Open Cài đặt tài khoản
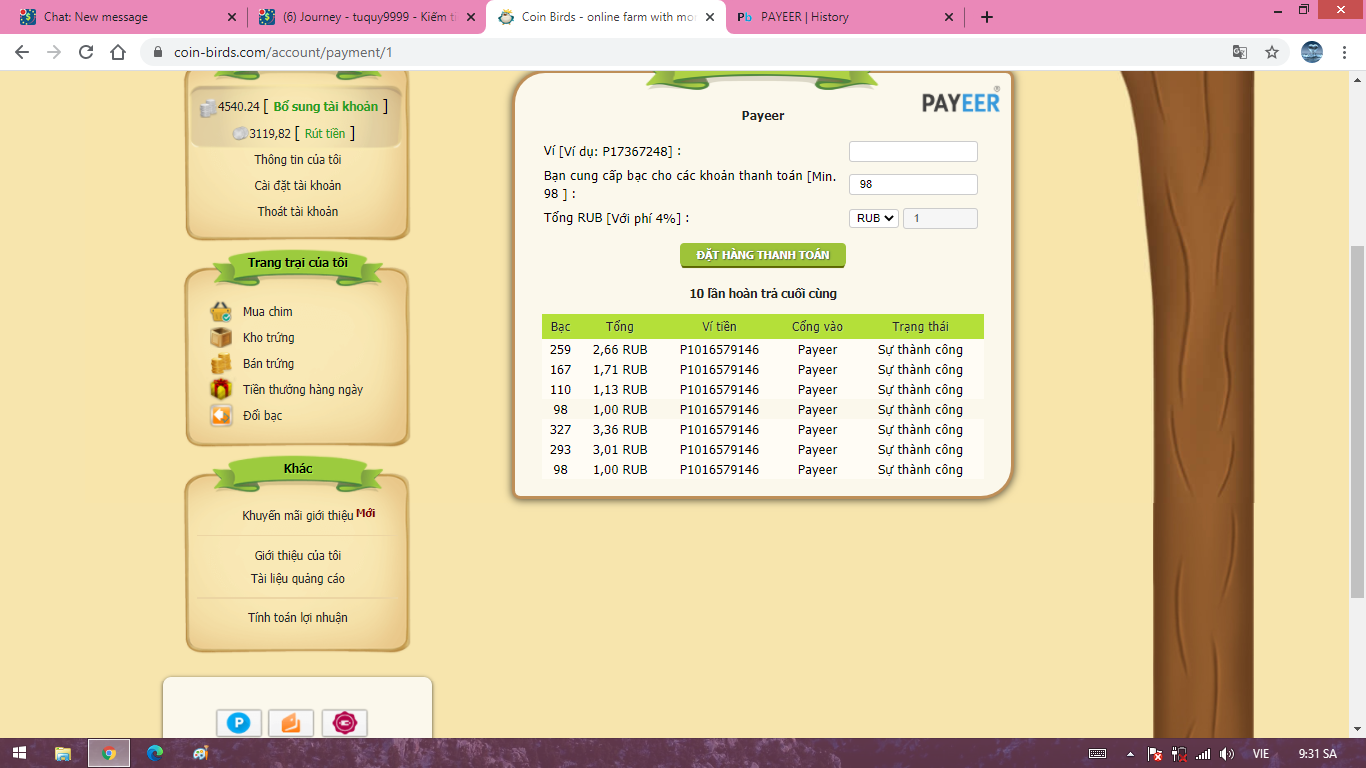Screen dimensions: 1366x768 [x=298, y=186]
